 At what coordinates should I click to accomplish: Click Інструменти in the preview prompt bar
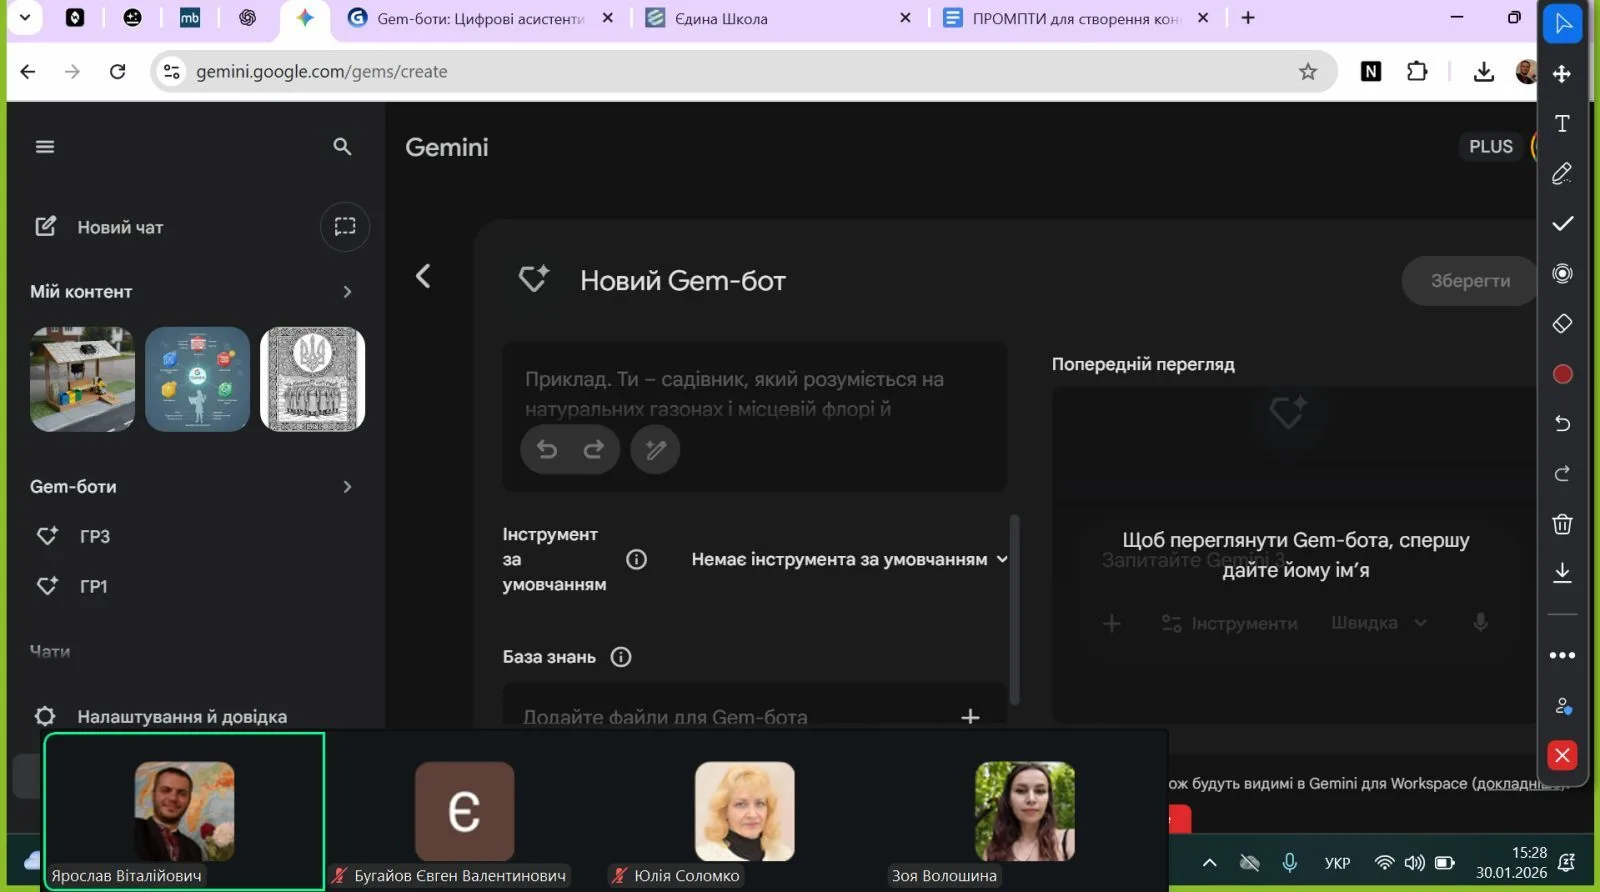click(1230, 623)
